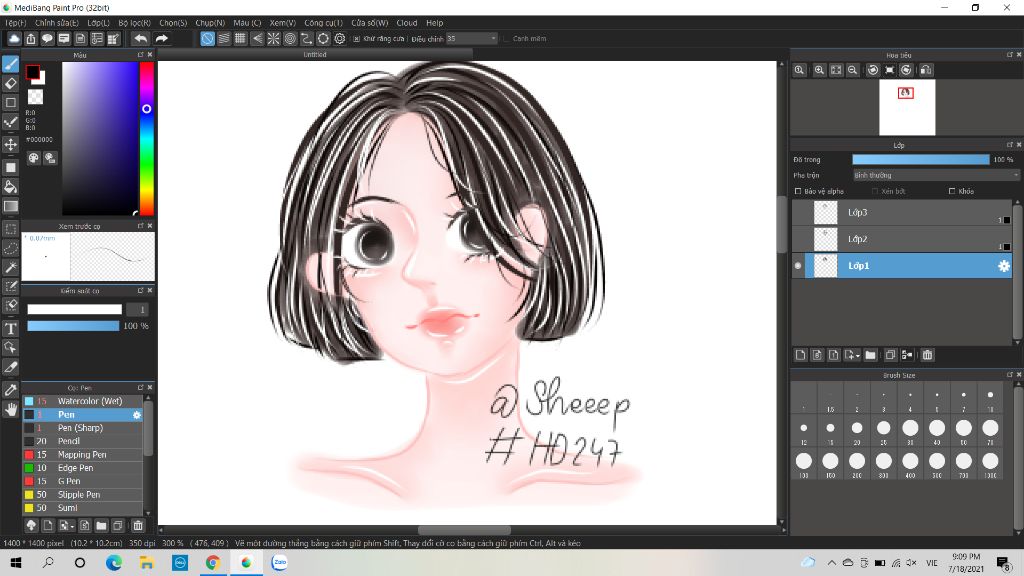Click the Lớp2 layer thumbnail

[825, 239]
